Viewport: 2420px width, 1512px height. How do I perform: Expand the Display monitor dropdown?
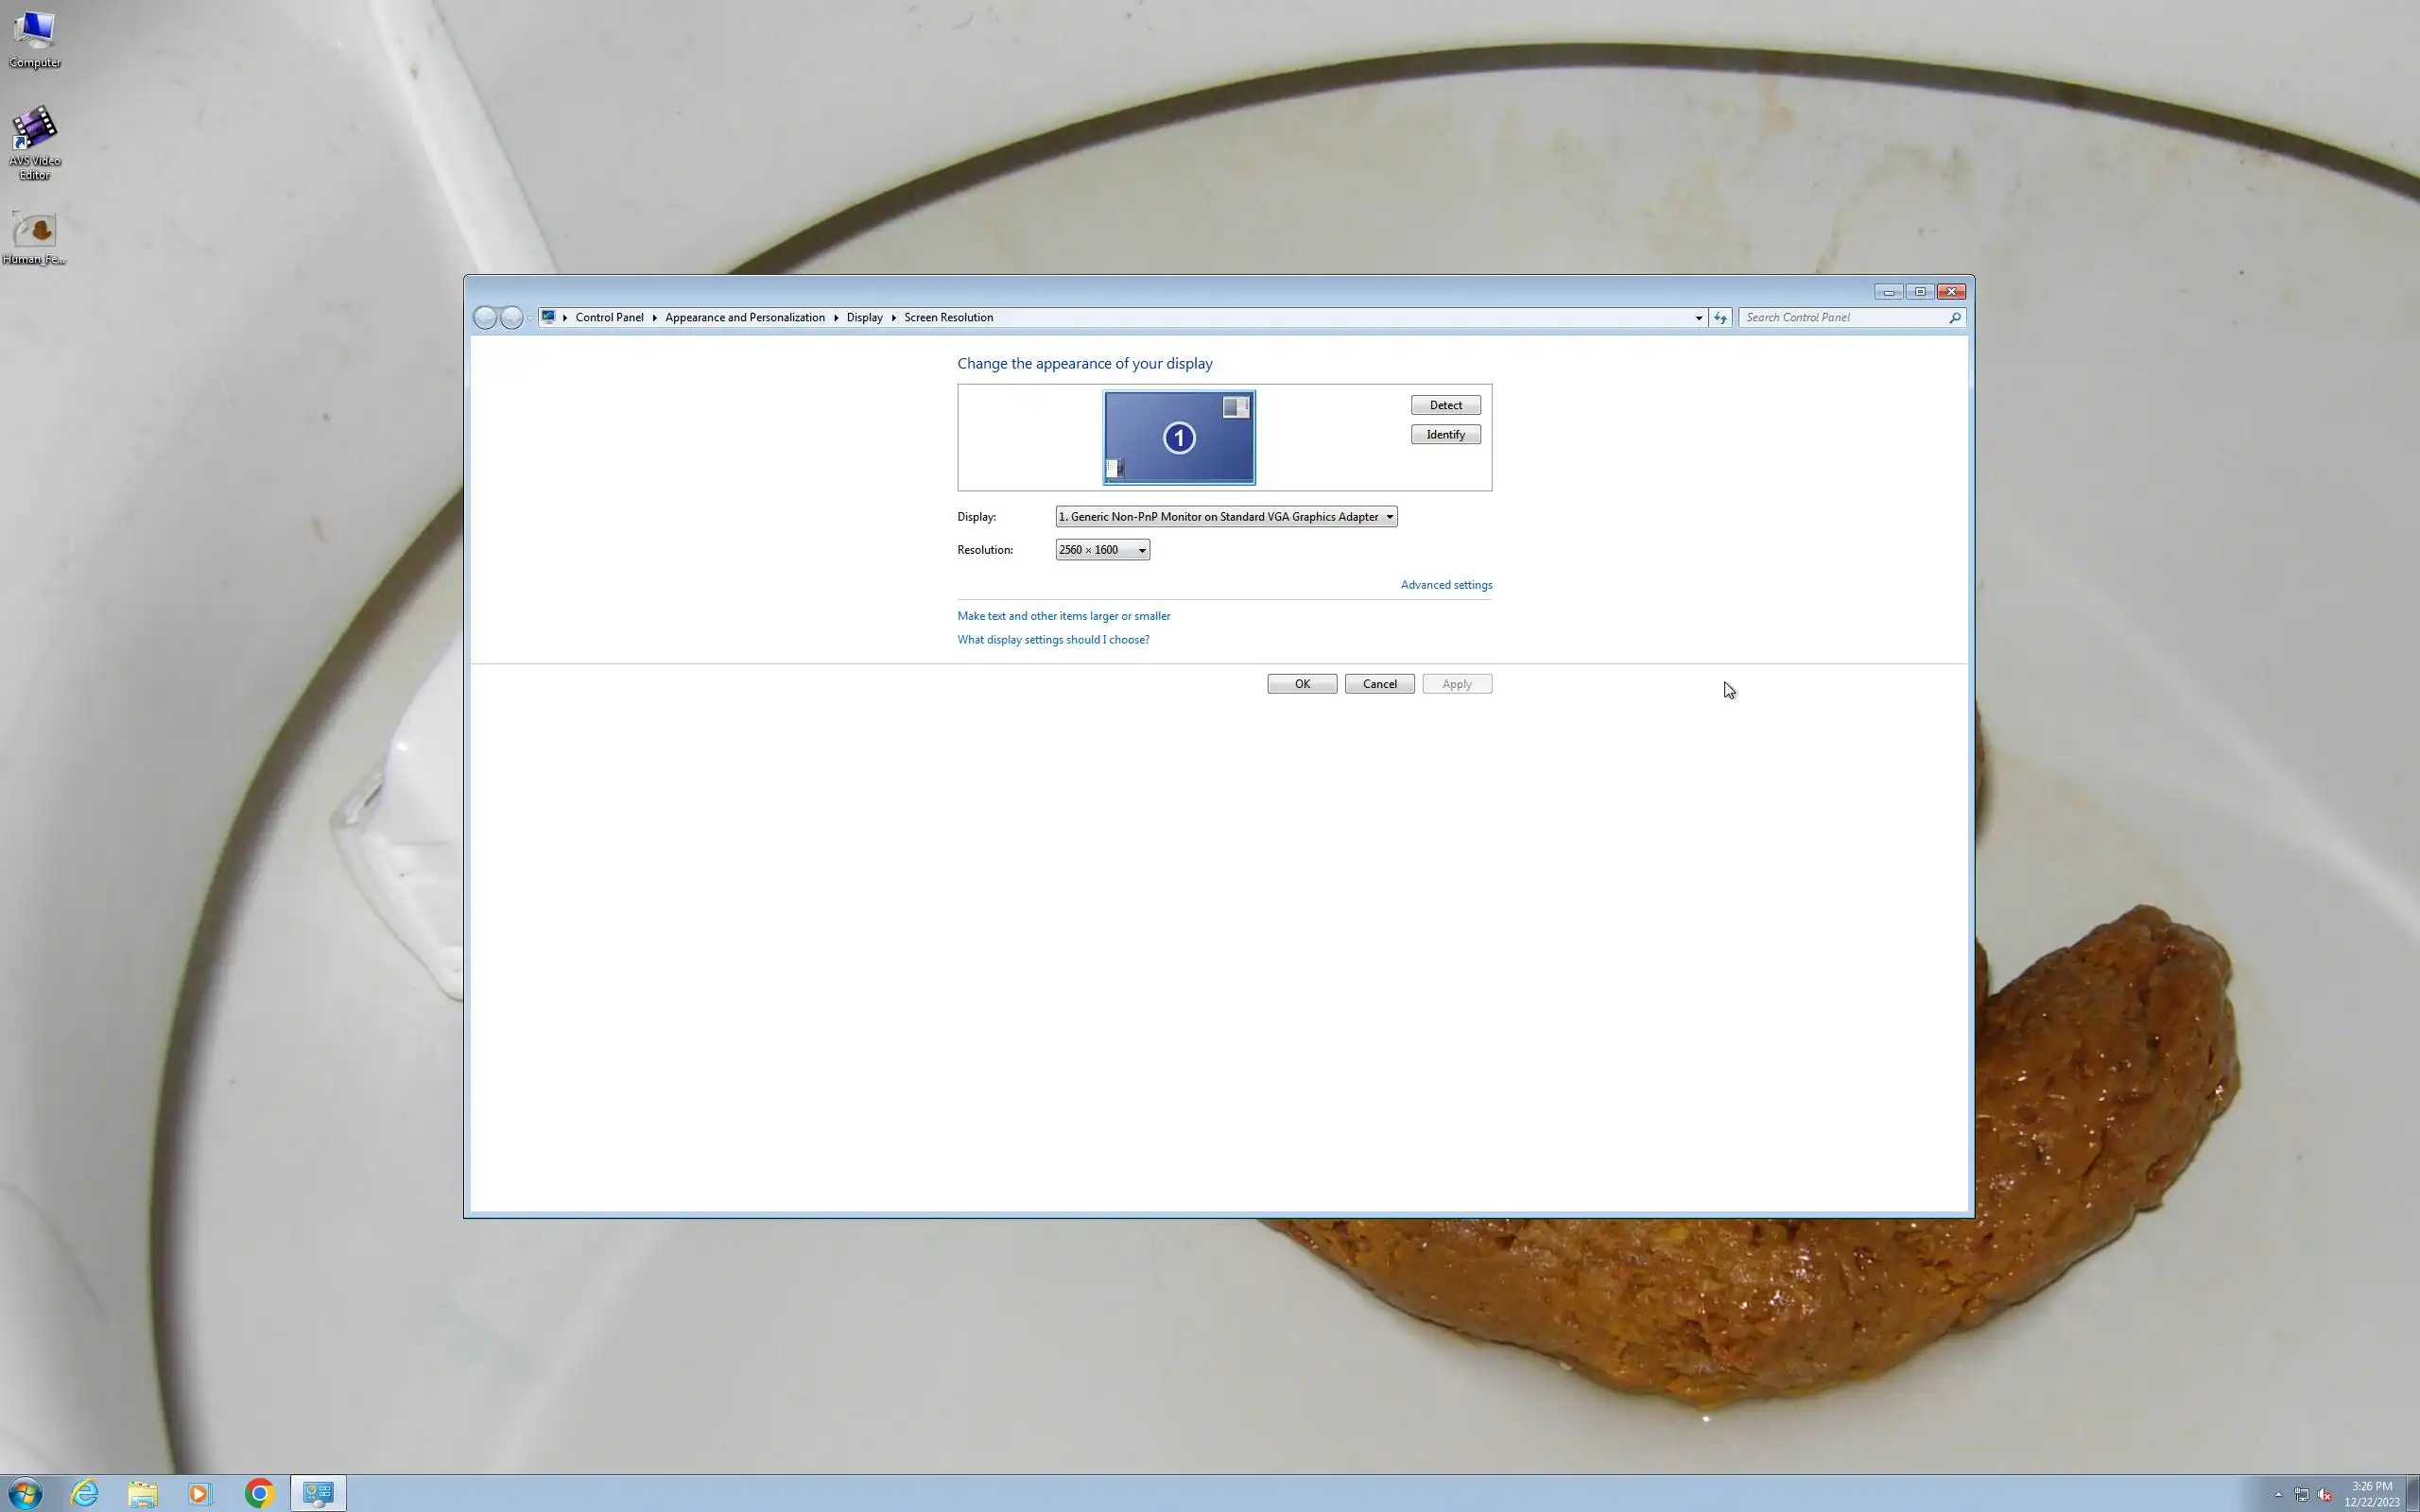[1226, 517]
